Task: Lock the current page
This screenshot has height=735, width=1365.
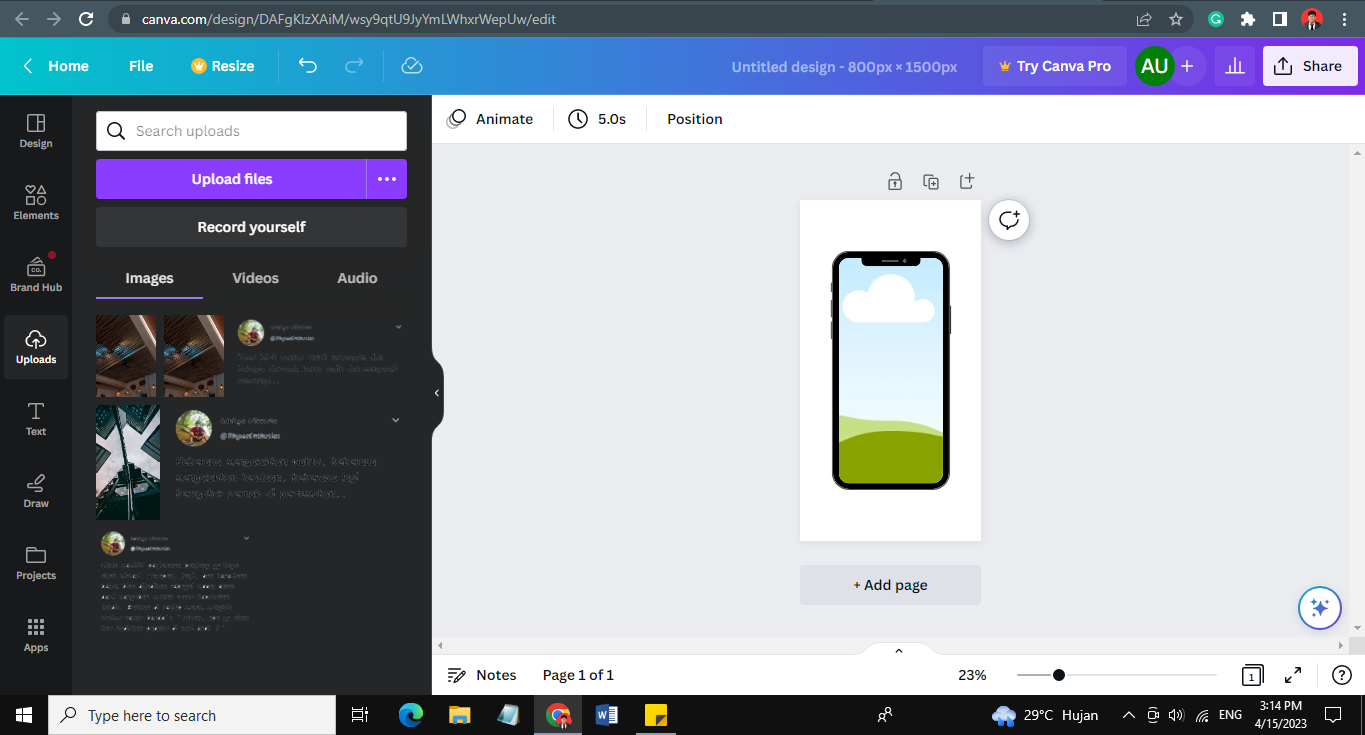Action: pos(895,181)
